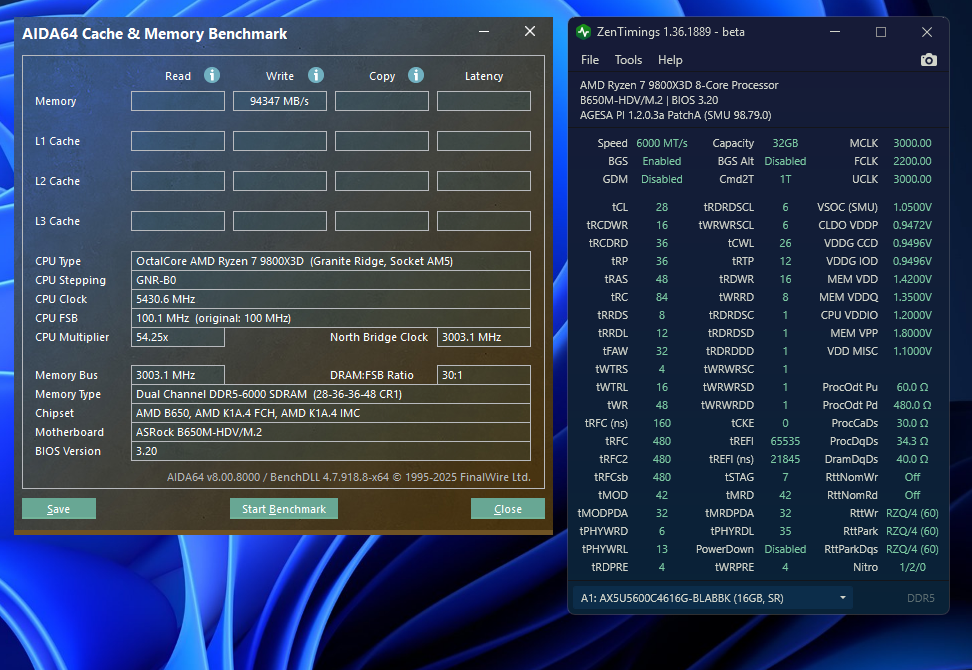
Task: Click the empty Memory Read result field
Action: 178,101
